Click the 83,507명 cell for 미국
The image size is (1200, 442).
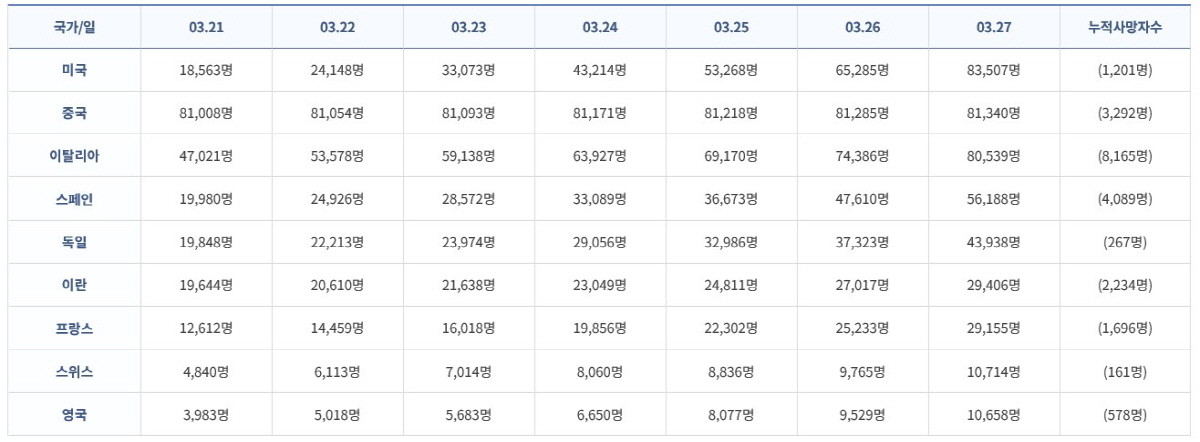point(994,70)
